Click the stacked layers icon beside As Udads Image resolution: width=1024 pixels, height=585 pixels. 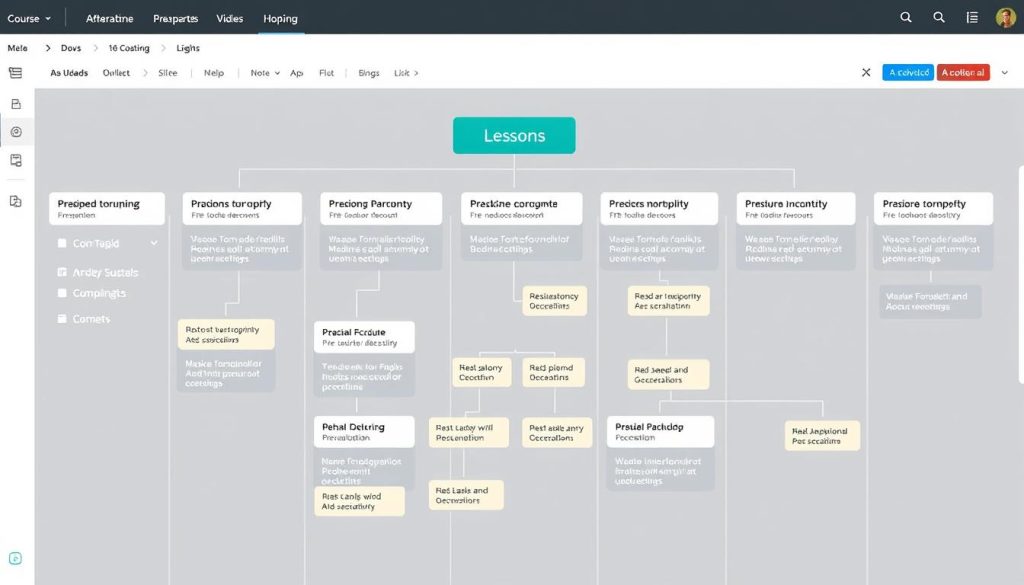coord(14,73)
